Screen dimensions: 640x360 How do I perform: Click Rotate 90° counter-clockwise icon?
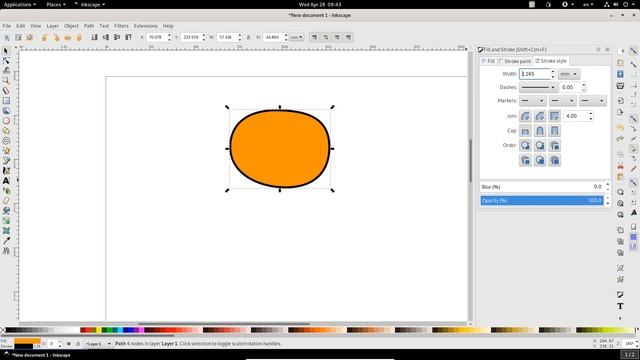(x=44, y=37)
